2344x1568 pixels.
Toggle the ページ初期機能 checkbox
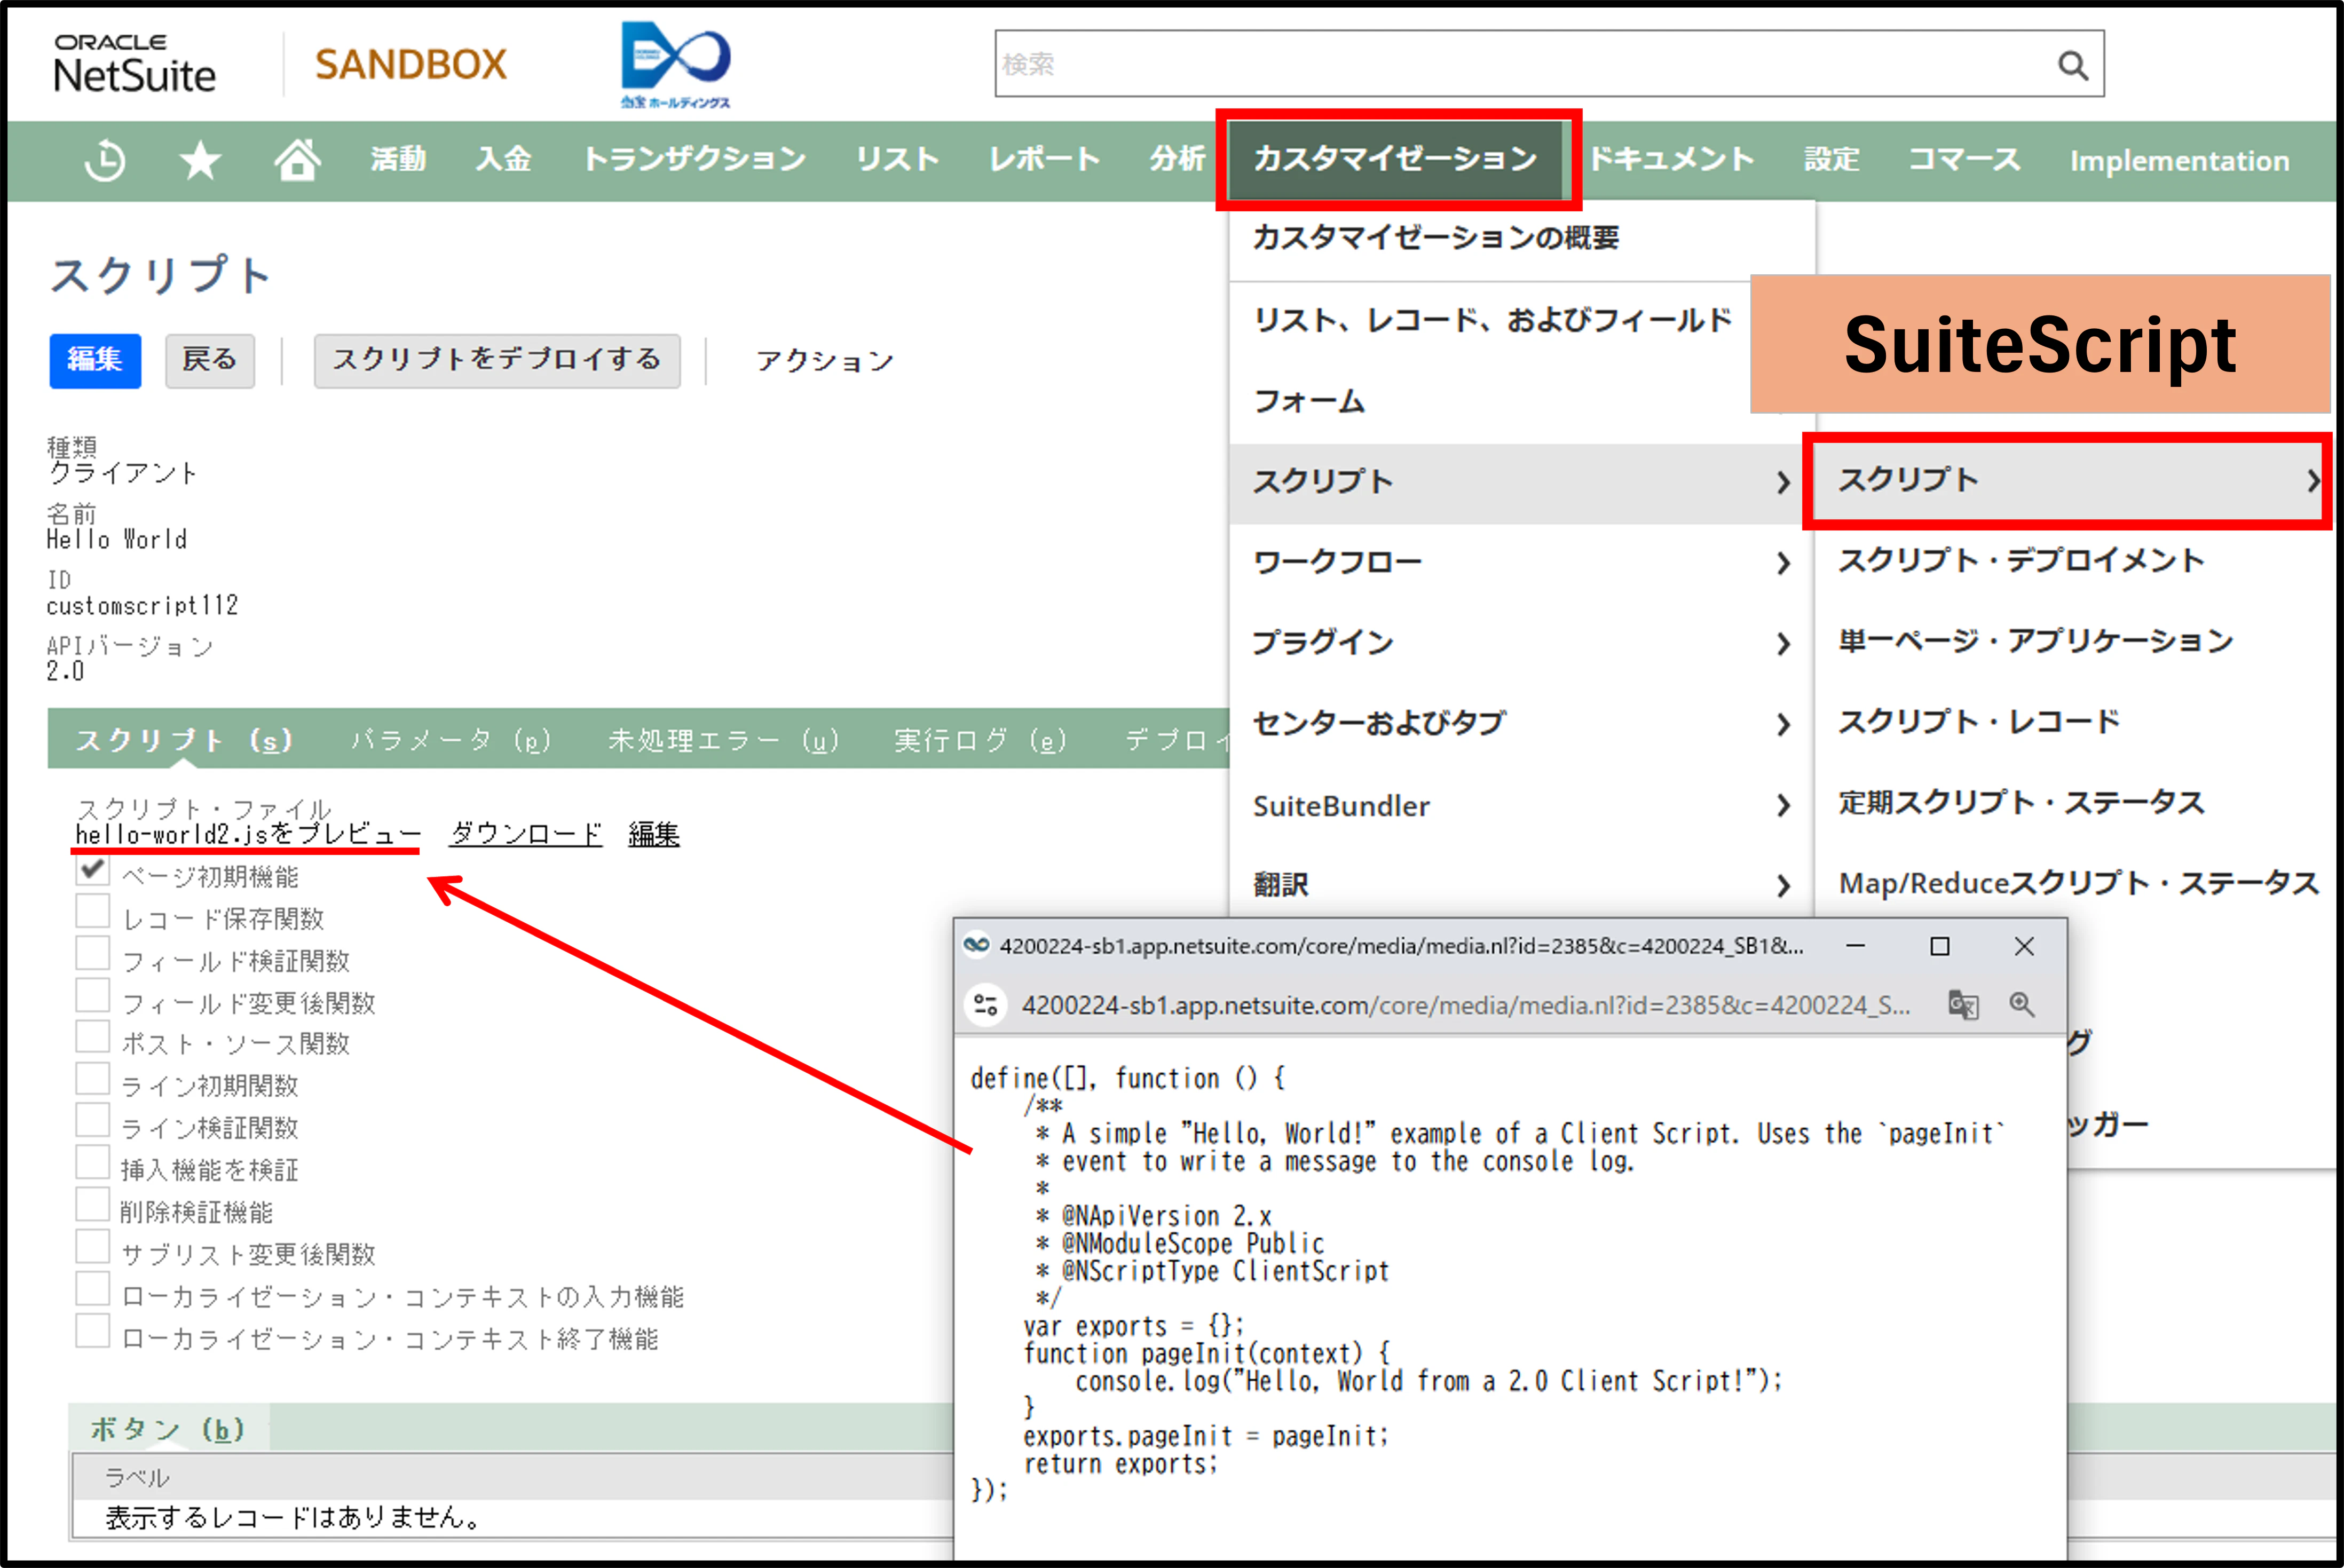coord(93,870)
